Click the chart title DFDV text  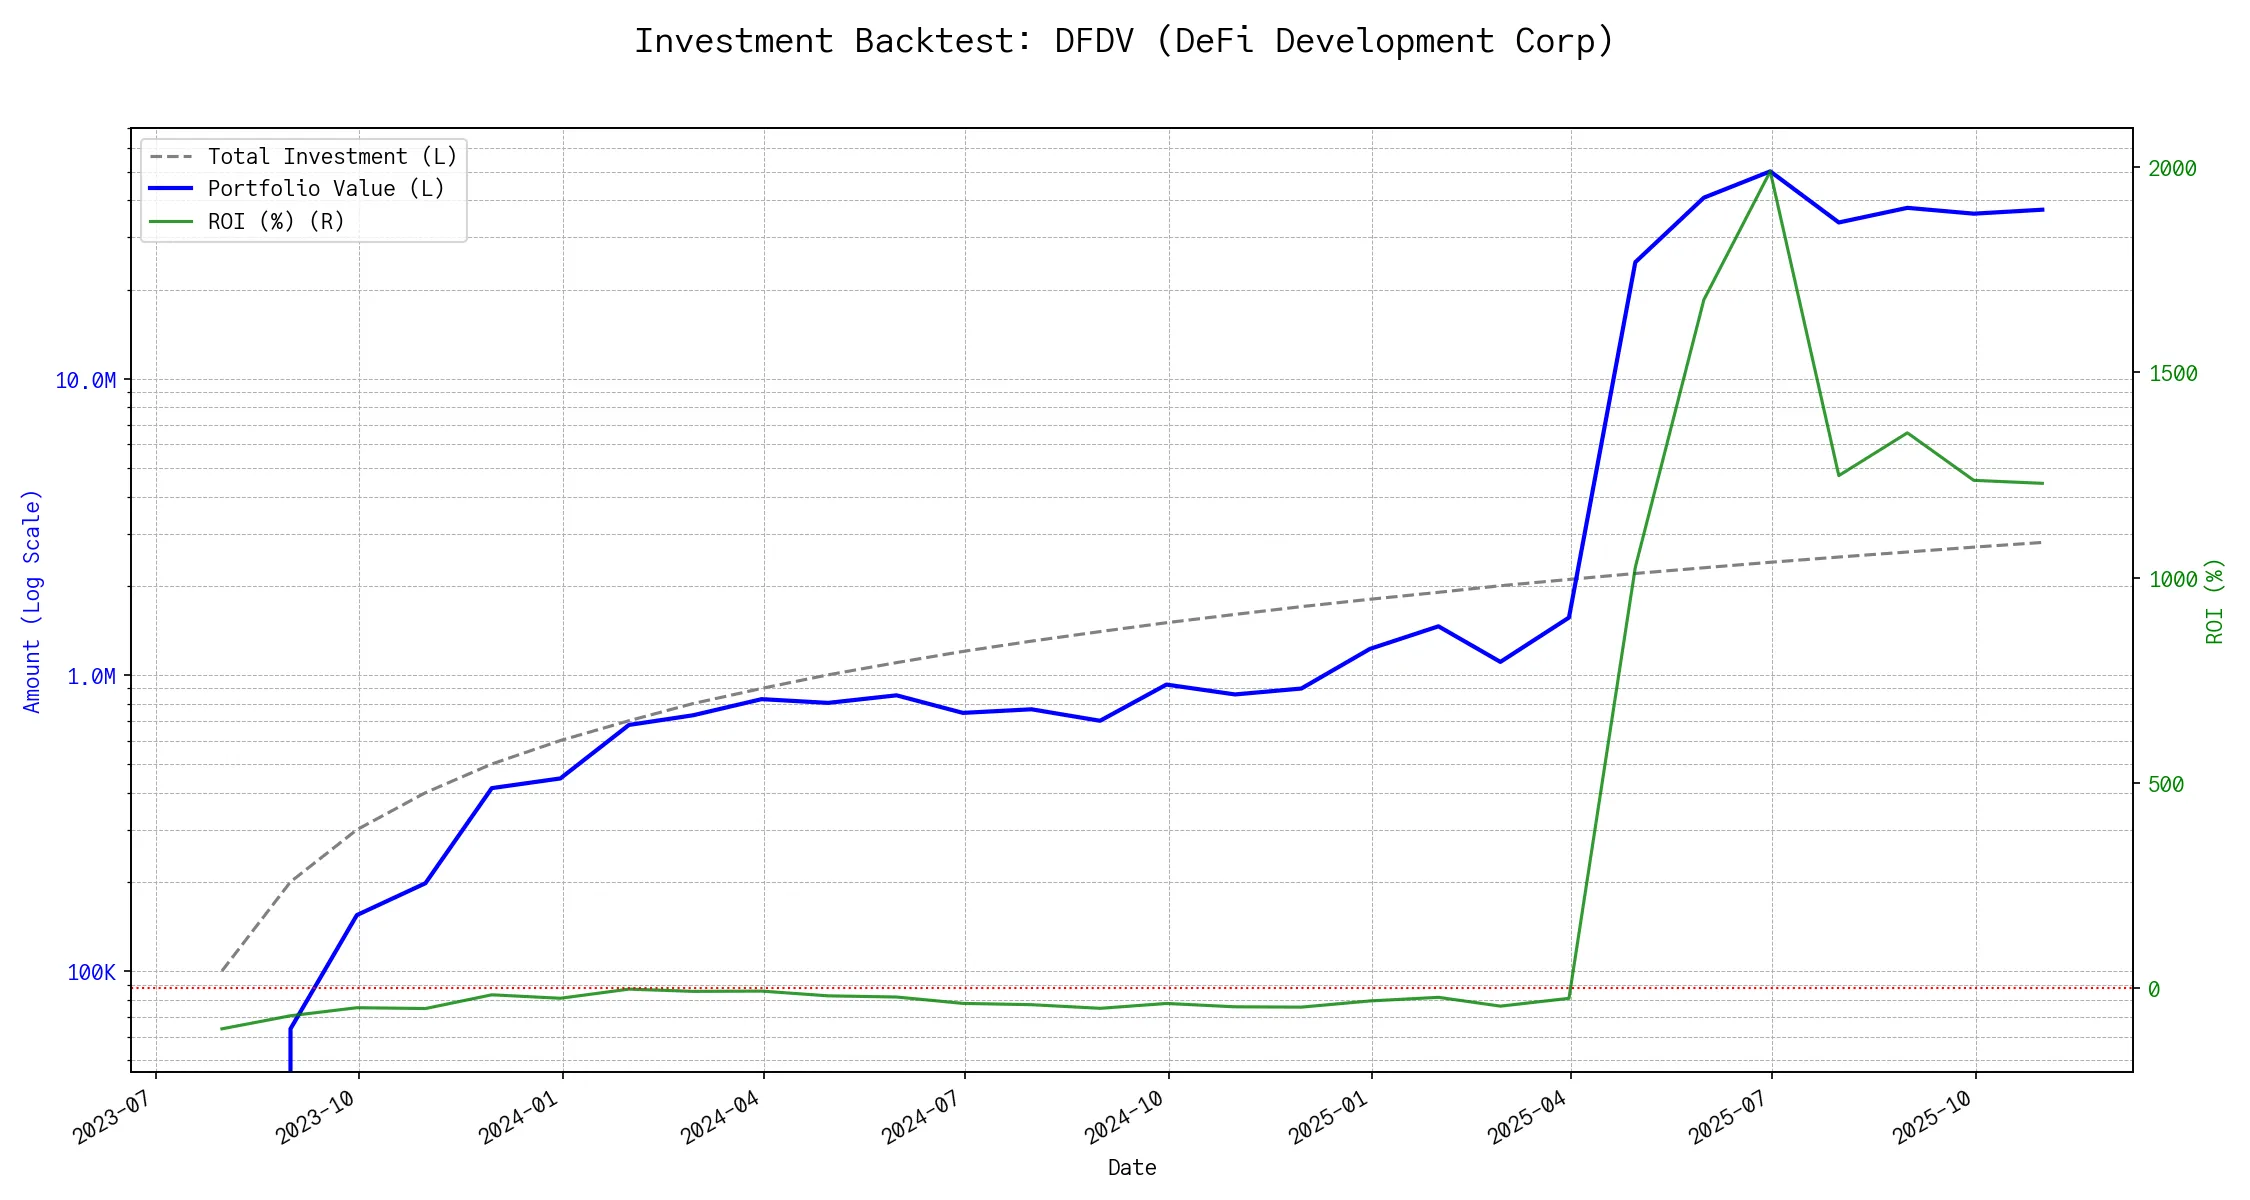click(x=1093, y=41)
